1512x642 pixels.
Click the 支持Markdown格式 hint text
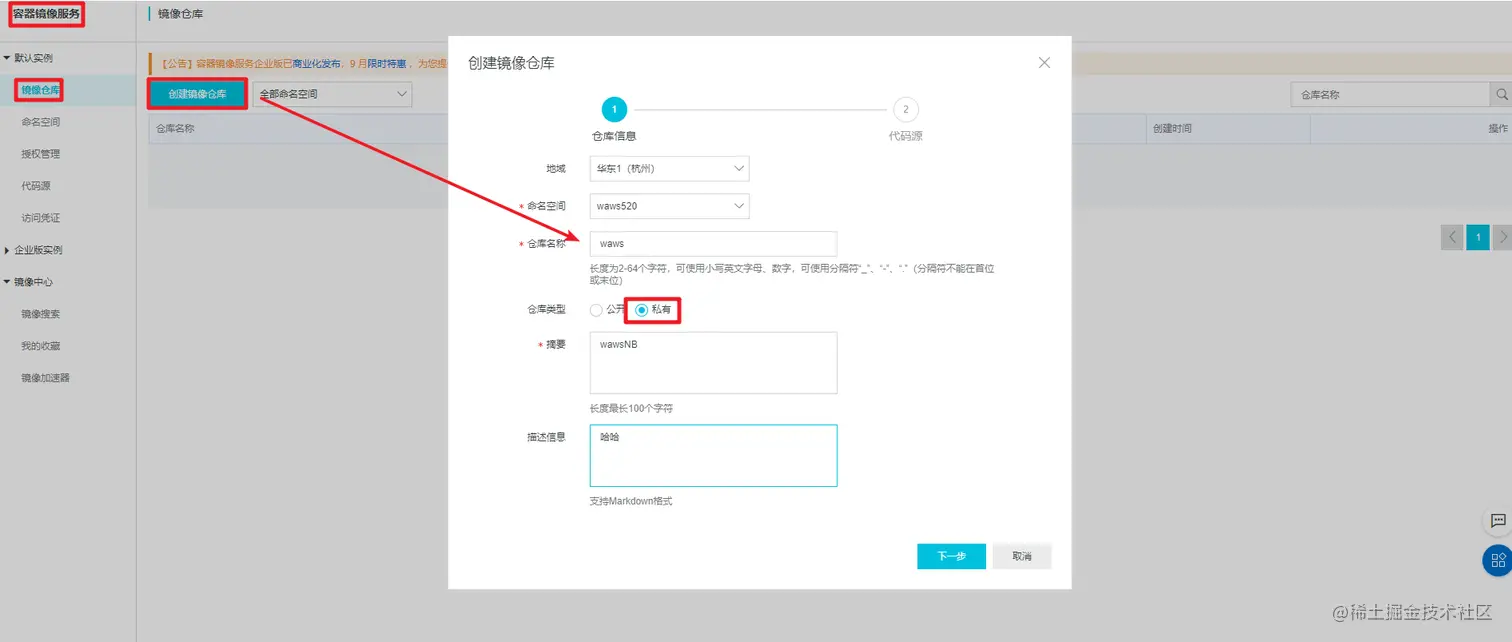tap(631, 501)
